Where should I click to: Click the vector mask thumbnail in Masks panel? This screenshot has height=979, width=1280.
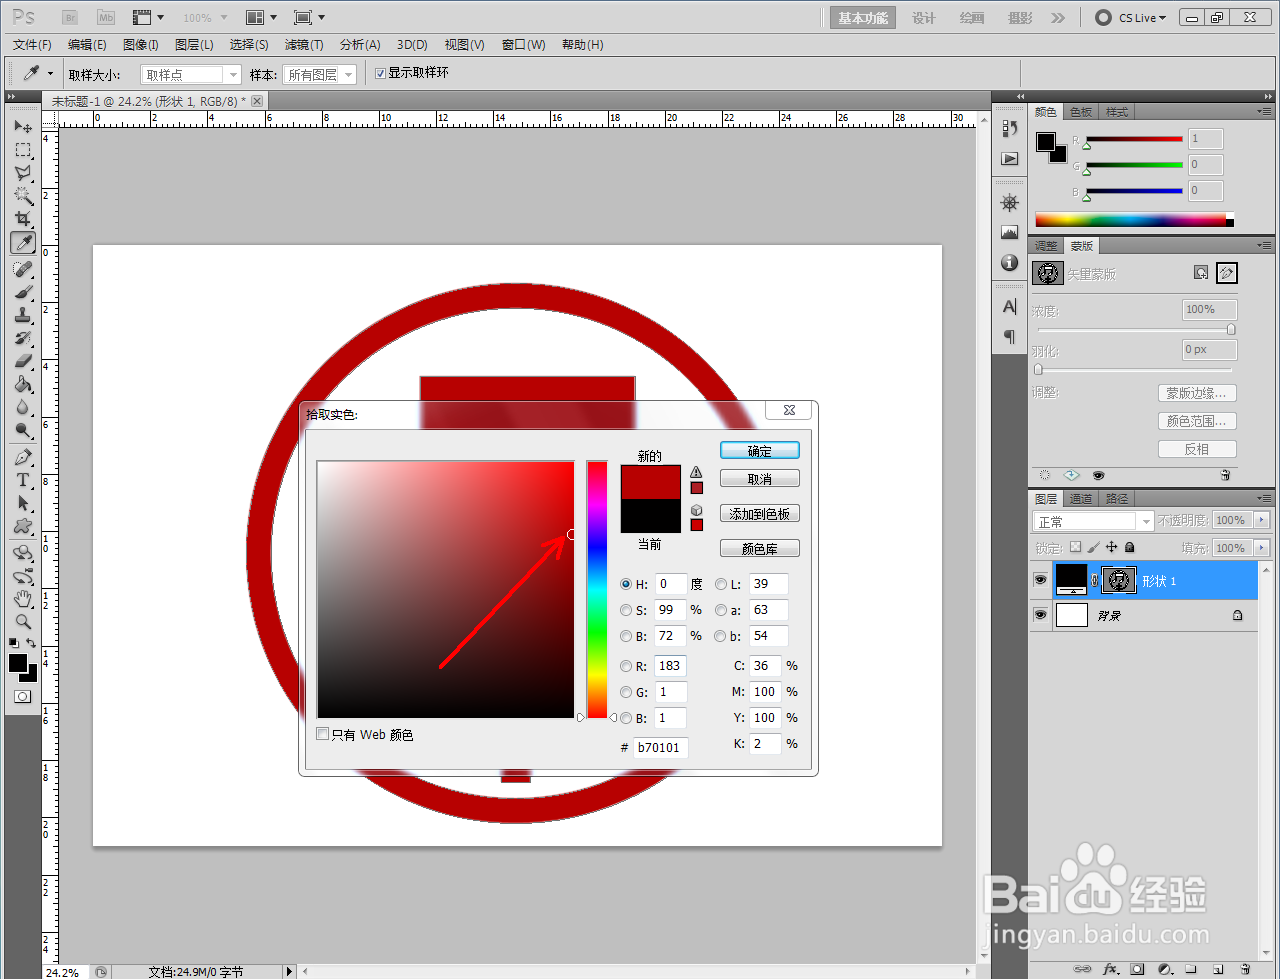[1048, 273]
